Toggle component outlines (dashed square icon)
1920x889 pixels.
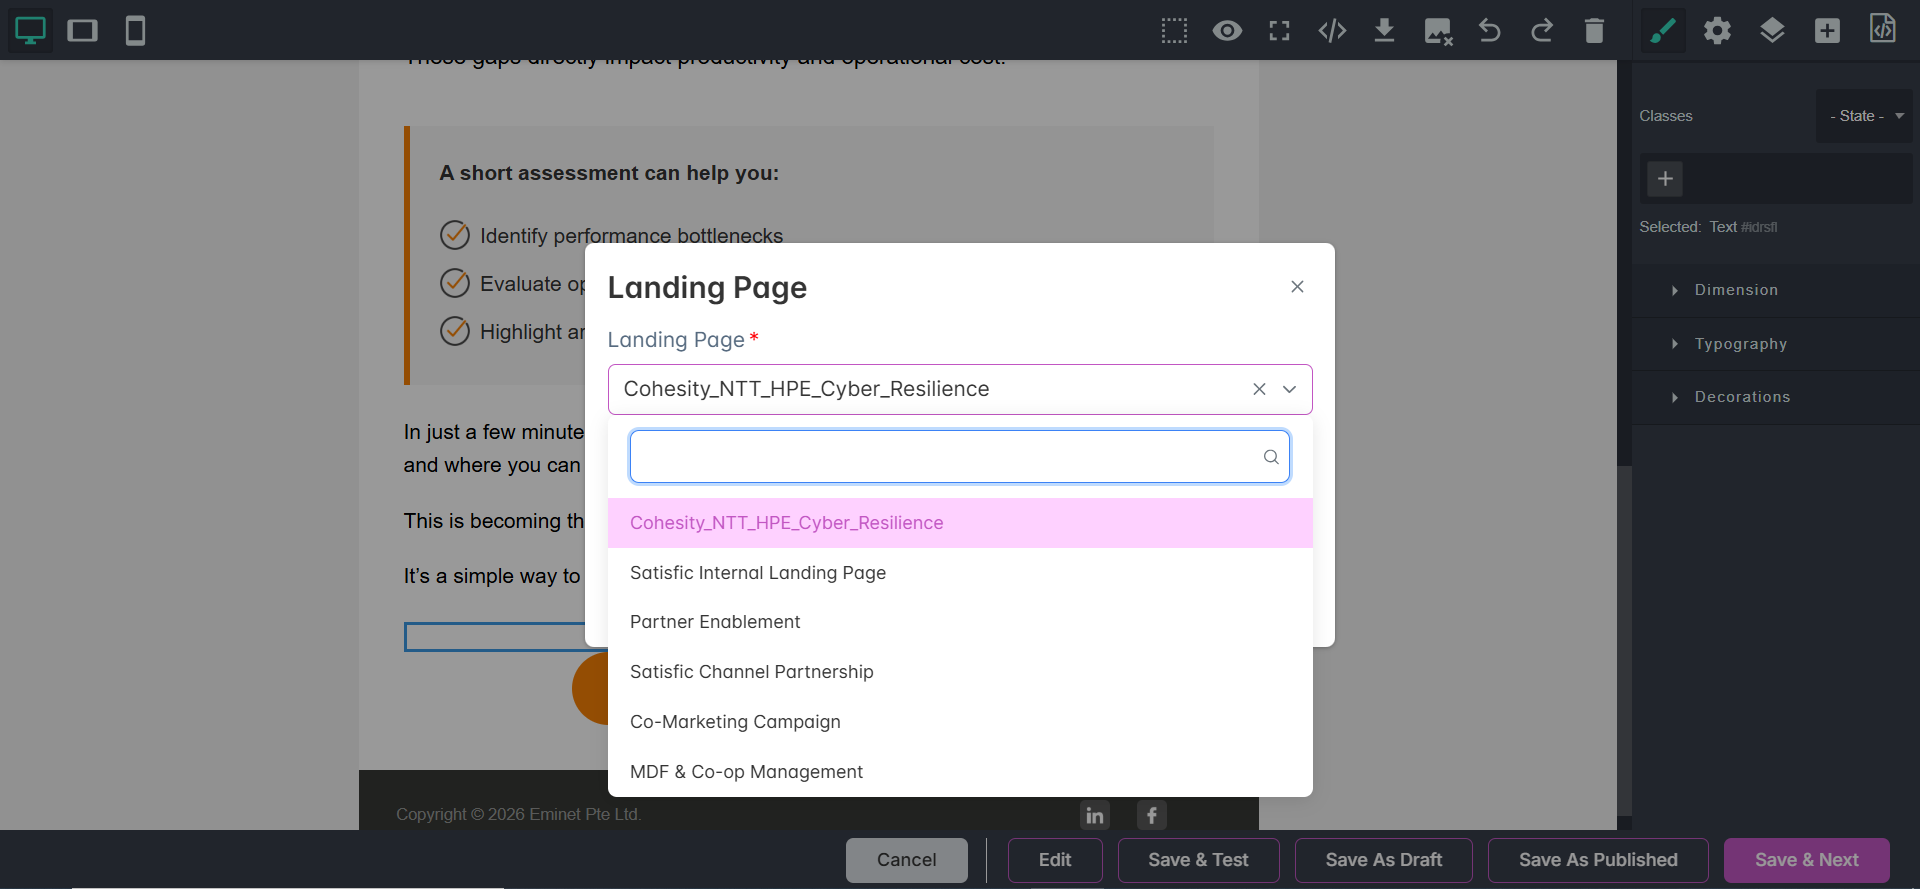coord(1175,31)
